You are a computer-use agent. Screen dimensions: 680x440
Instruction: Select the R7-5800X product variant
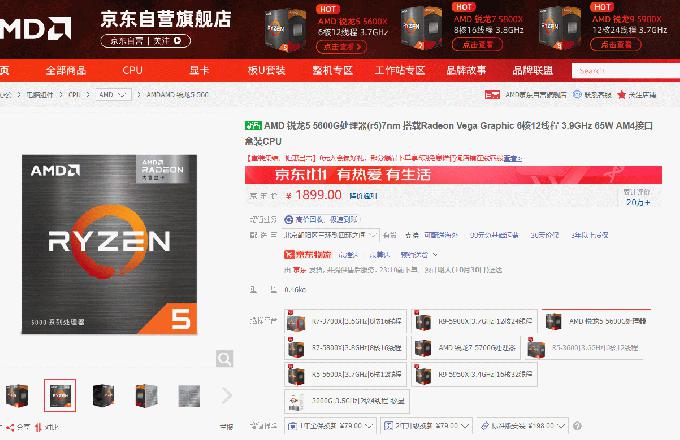click(x=345, y=348)
